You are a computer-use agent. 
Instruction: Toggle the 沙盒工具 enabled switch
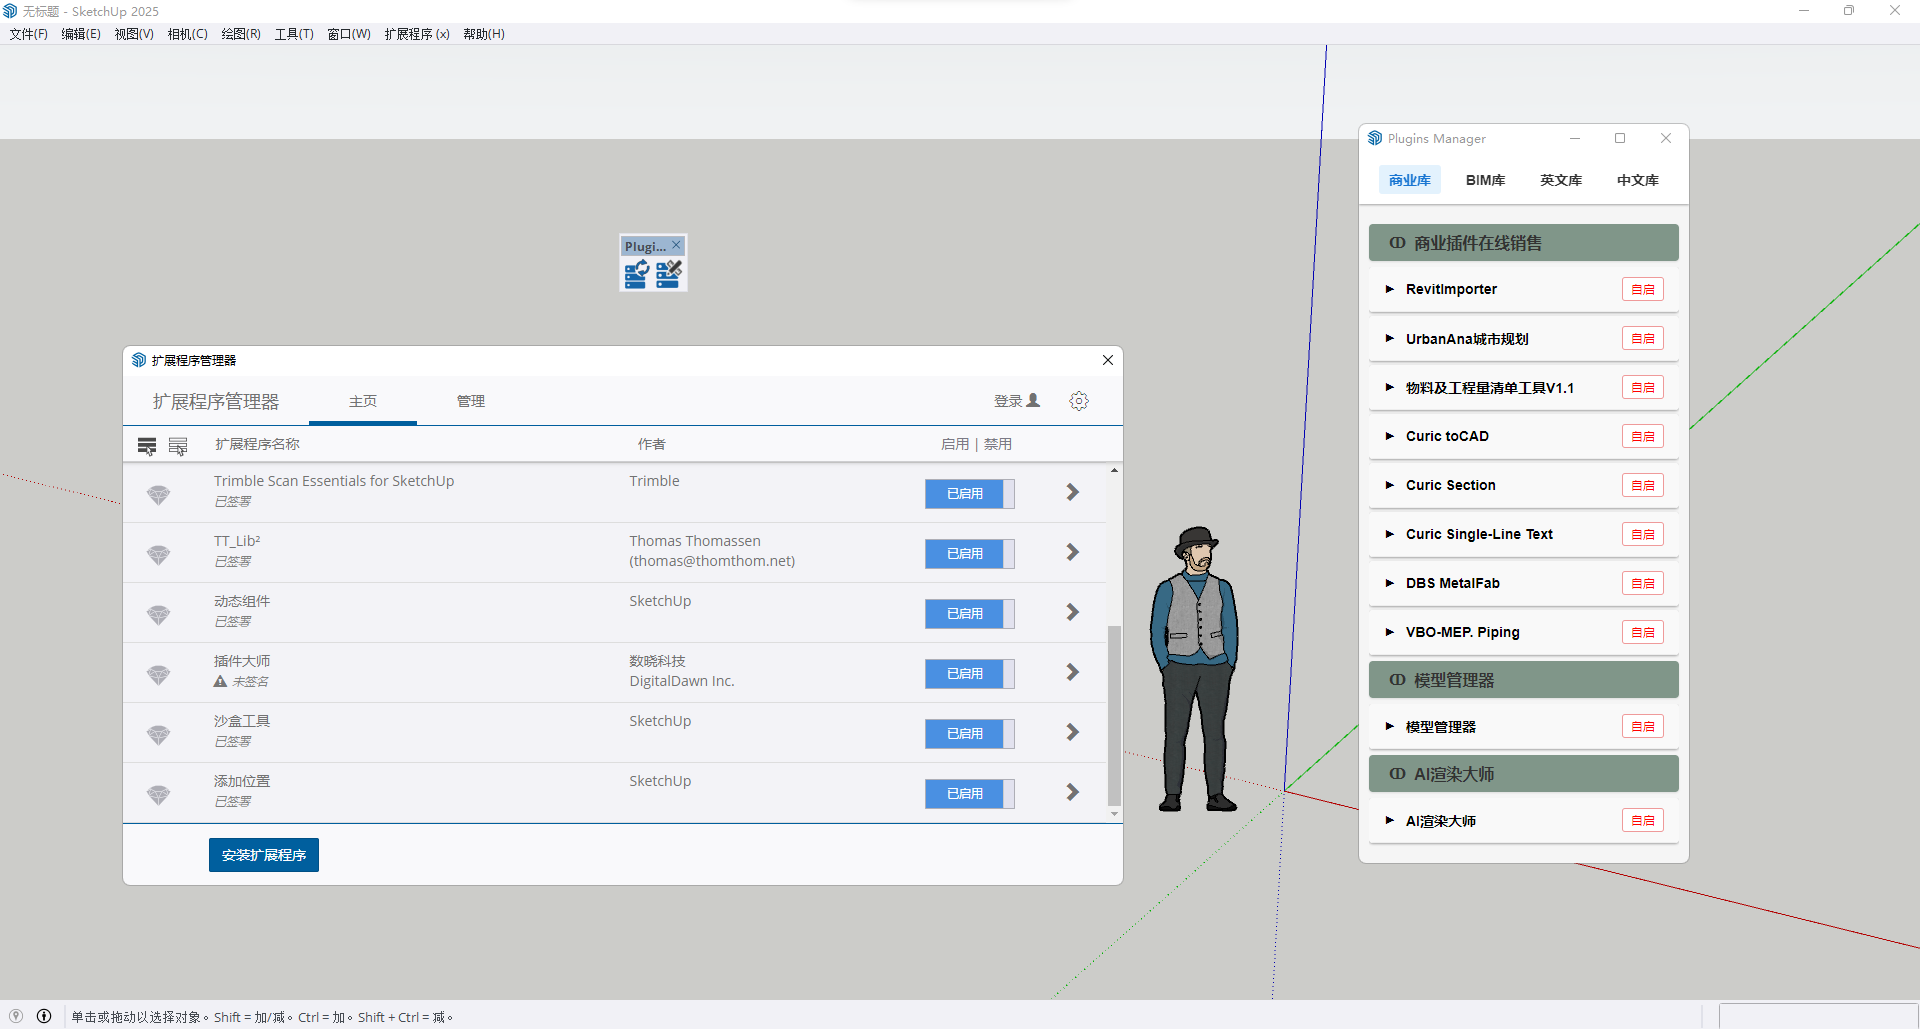tap(969, 734)
